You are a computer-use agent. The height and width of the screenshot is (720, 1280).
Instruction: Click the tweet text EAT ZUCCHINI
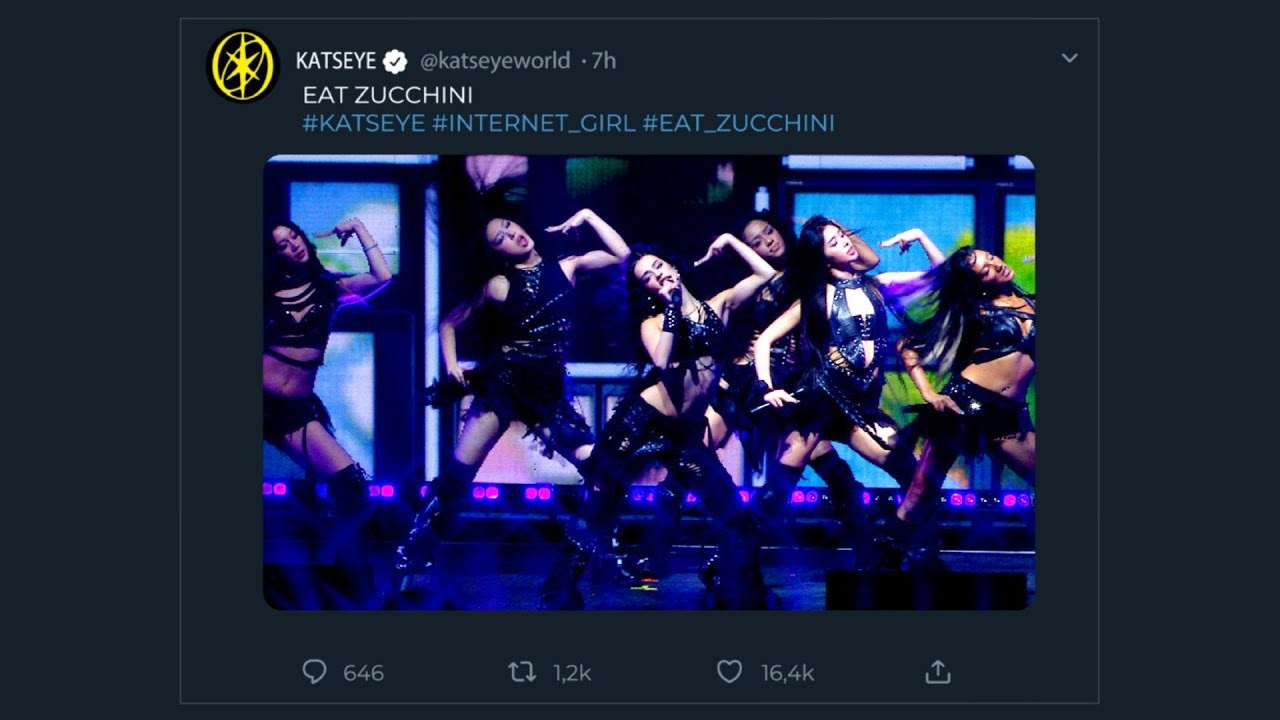click(x=388, y=95)
